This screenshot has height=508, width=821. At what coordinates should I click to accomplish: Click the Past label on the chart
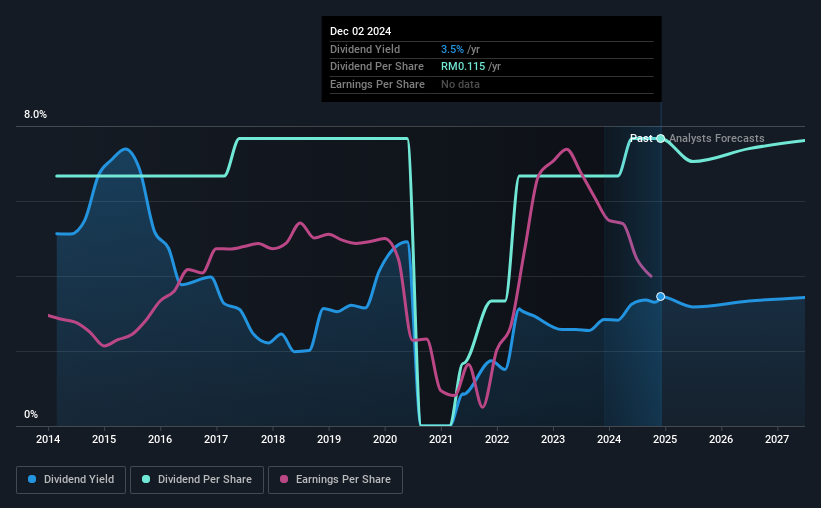pos(641,138)
